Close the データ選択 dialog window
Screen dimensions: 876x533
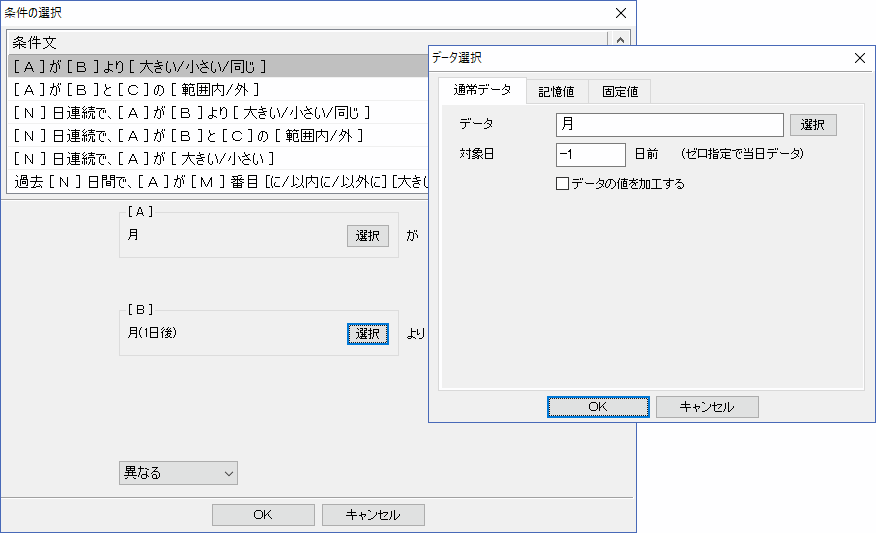tap(860, 58)
